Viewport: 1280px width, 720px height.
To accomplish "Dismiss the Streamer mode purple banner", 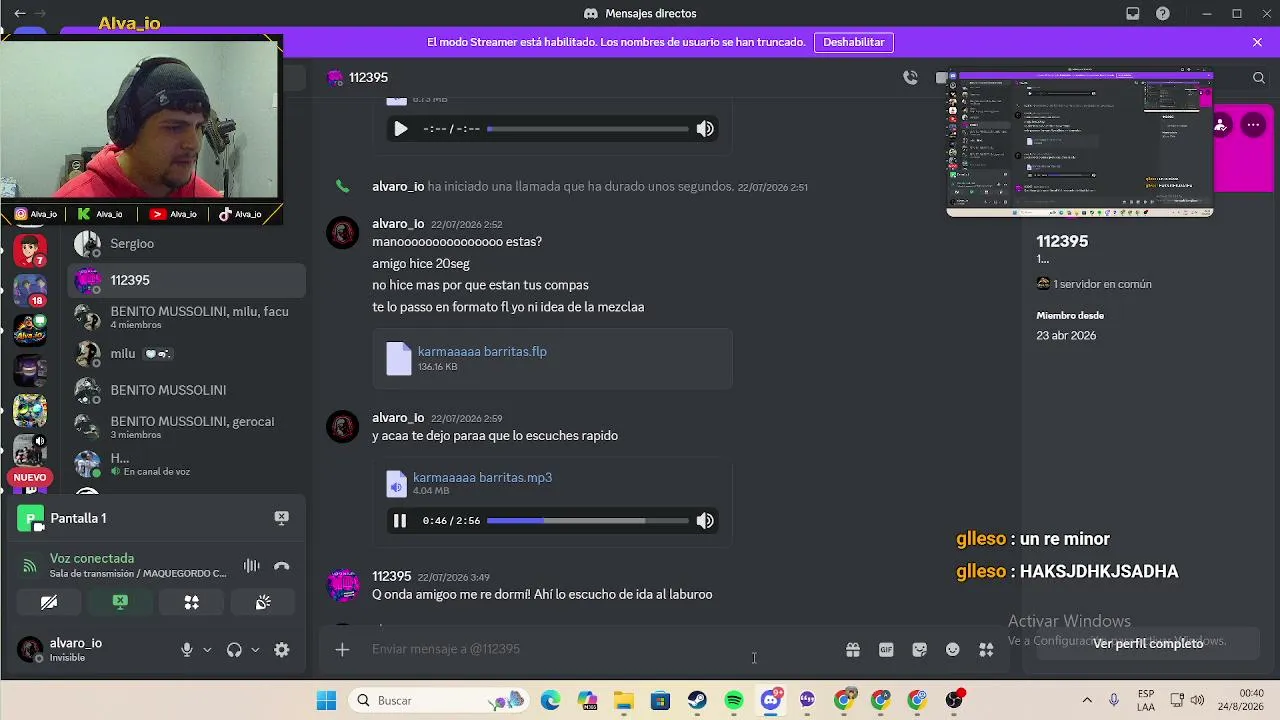I will tap(1257, 42).
